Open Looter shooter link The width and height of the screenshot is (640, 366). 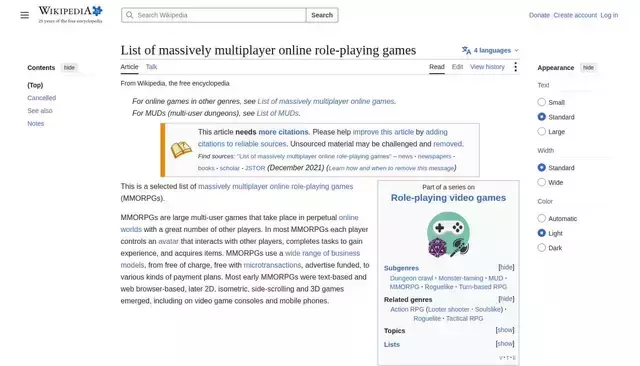[449, 309]
